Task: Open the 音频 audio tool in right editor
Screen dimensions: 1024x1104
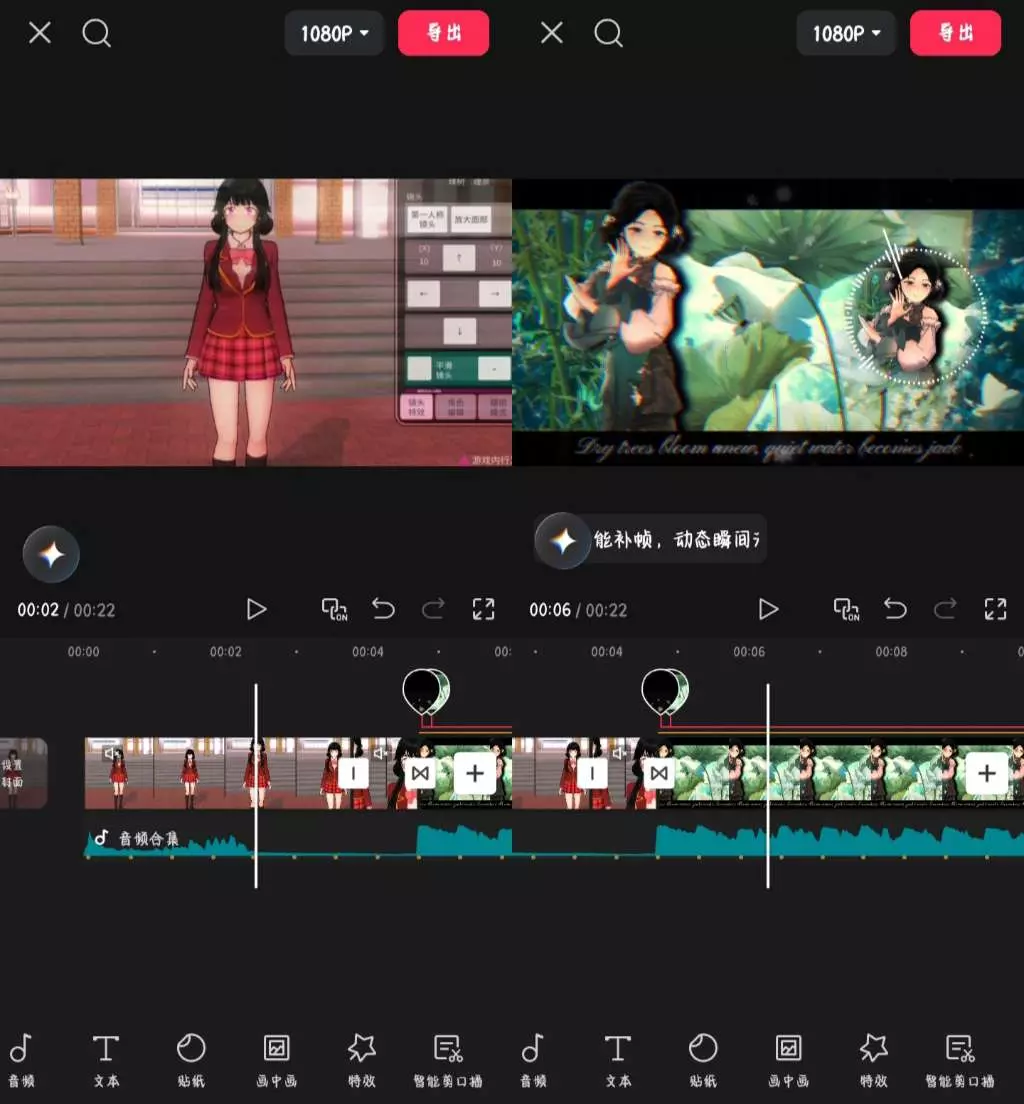Action: [x=533, y=1060]
